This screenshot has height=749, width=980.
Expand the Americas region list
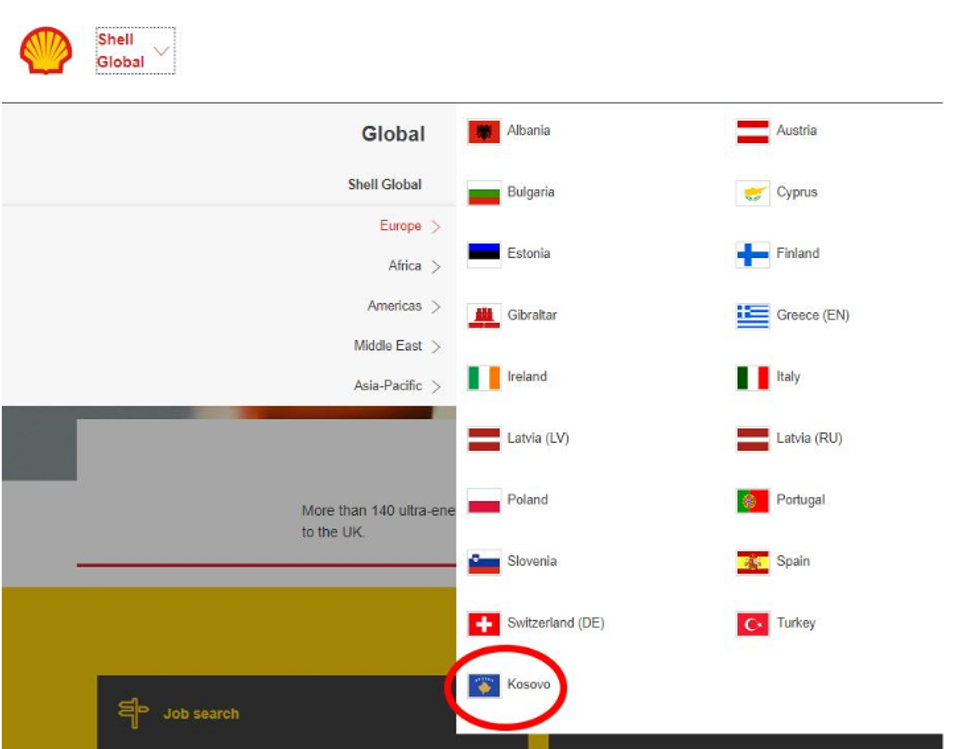coord(403,306)
